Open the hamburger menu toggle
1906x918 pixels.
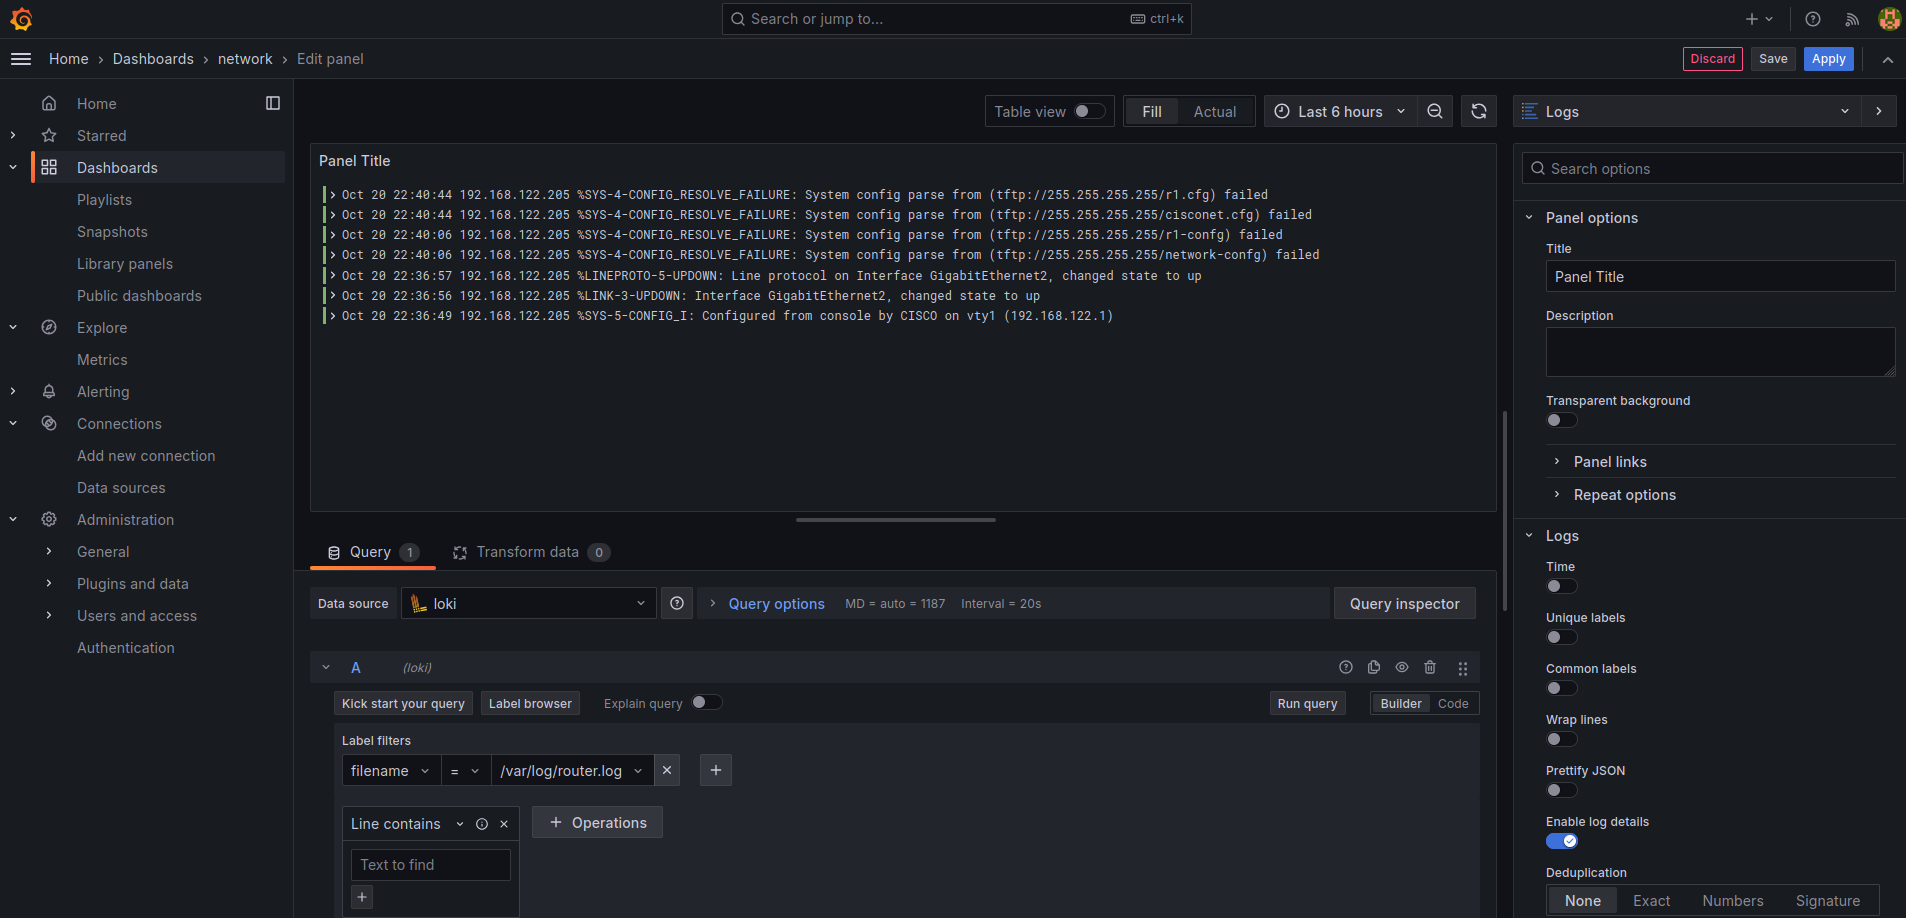click(x=21, y=59)
